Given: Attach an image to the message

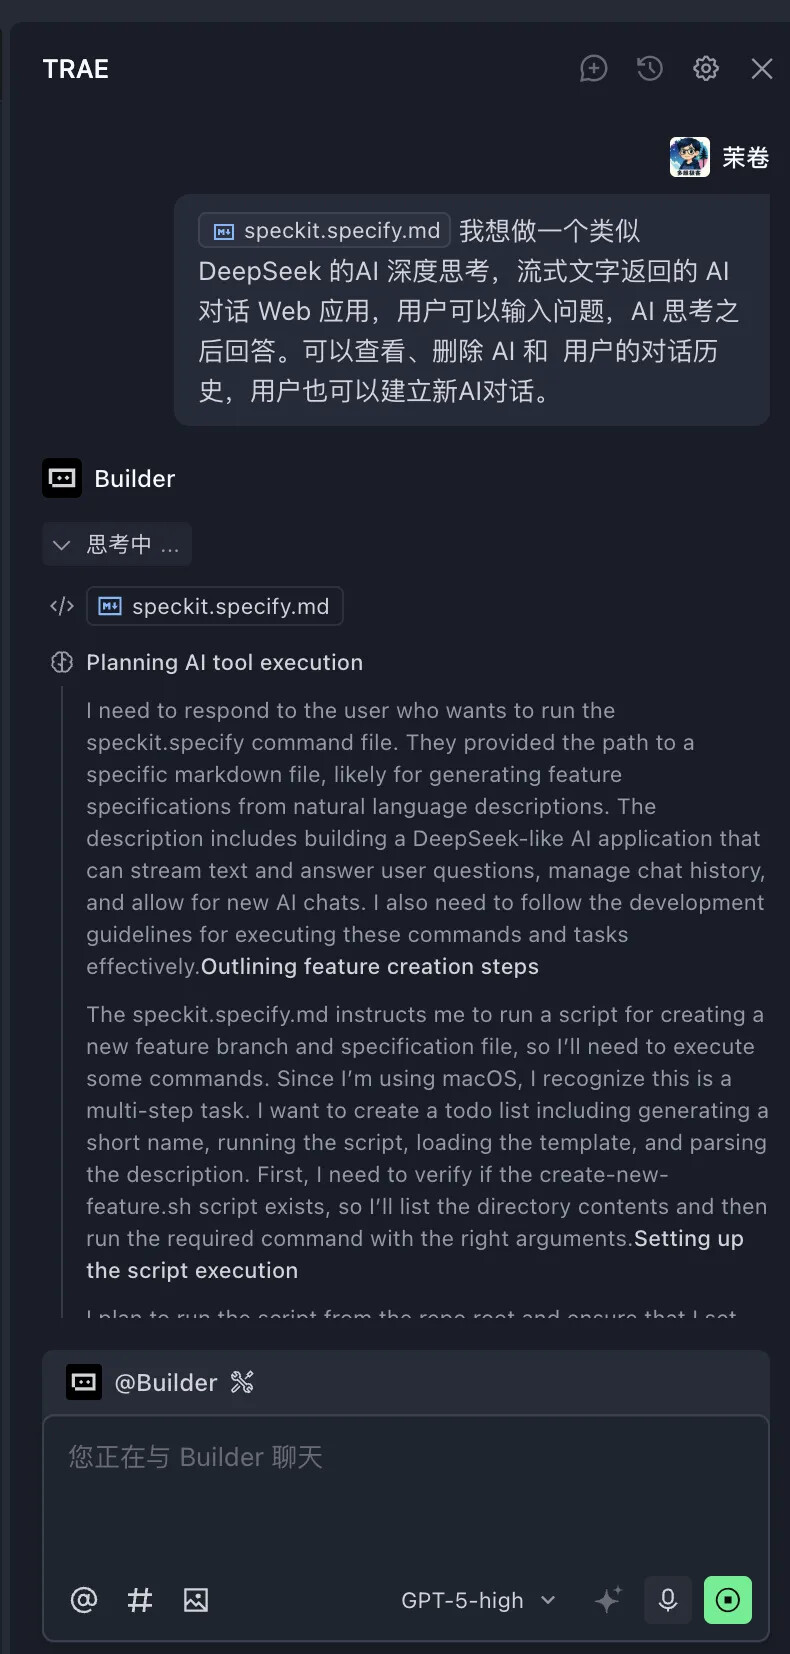Looking at the screenshot, I should click(x=196, y=1600).
